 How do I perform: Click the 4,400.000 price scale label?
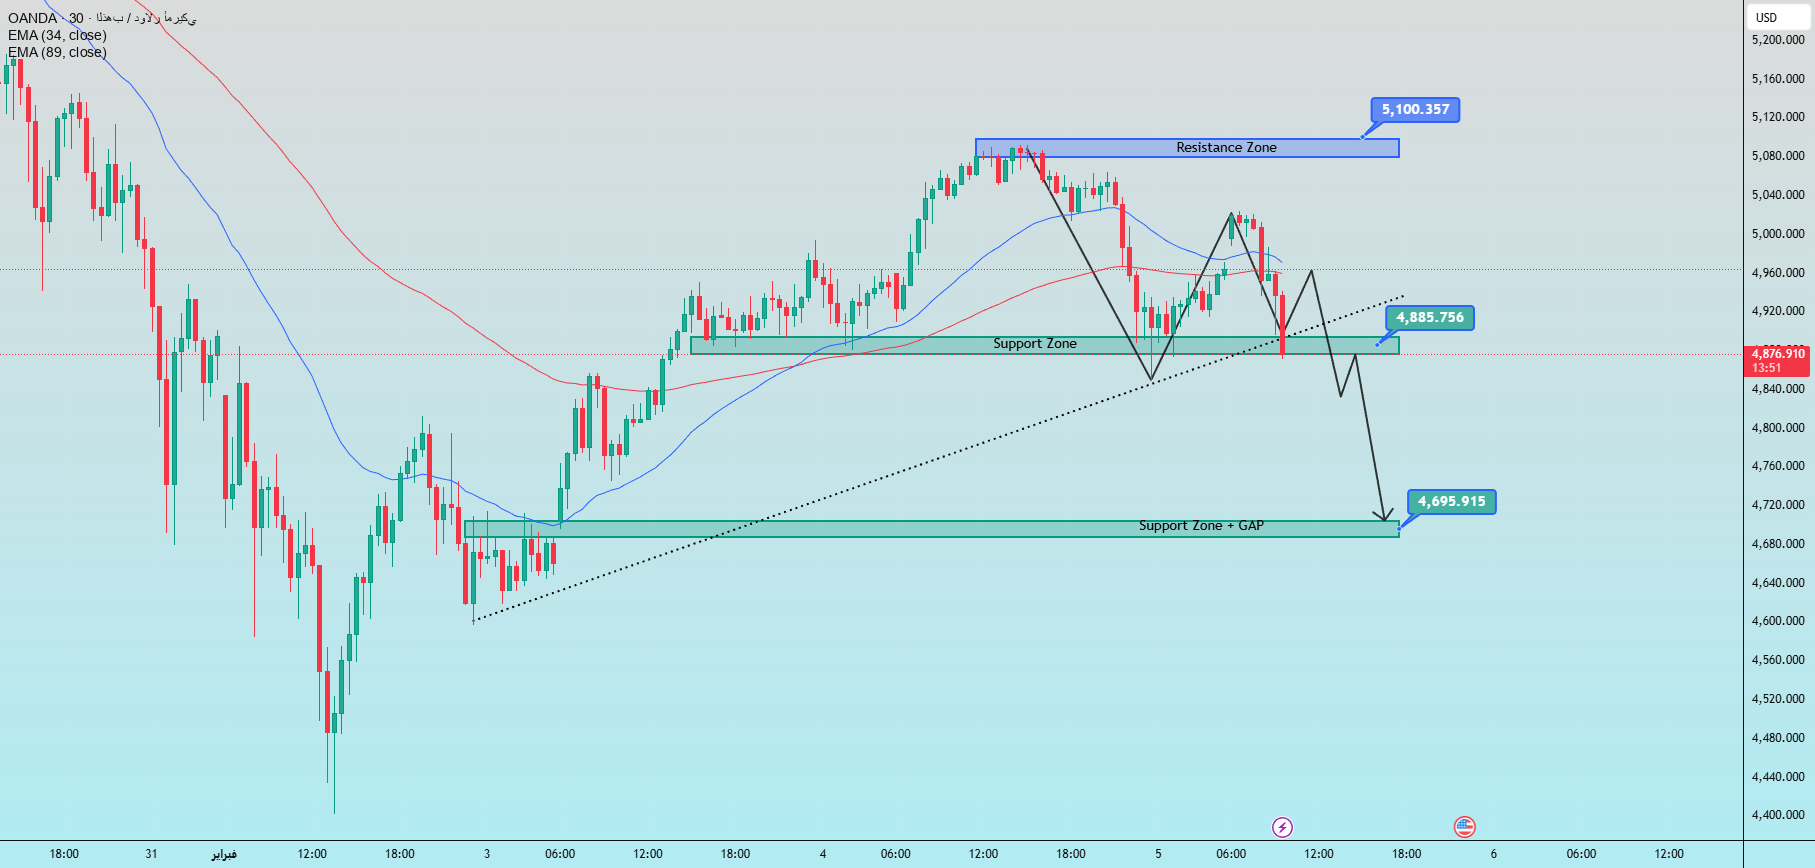point(1778,815)
